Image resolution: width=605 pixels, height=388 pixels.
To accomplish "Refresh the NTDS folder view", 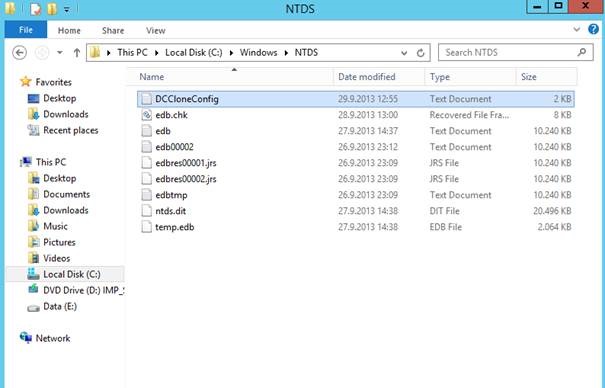I will point(421,52).
